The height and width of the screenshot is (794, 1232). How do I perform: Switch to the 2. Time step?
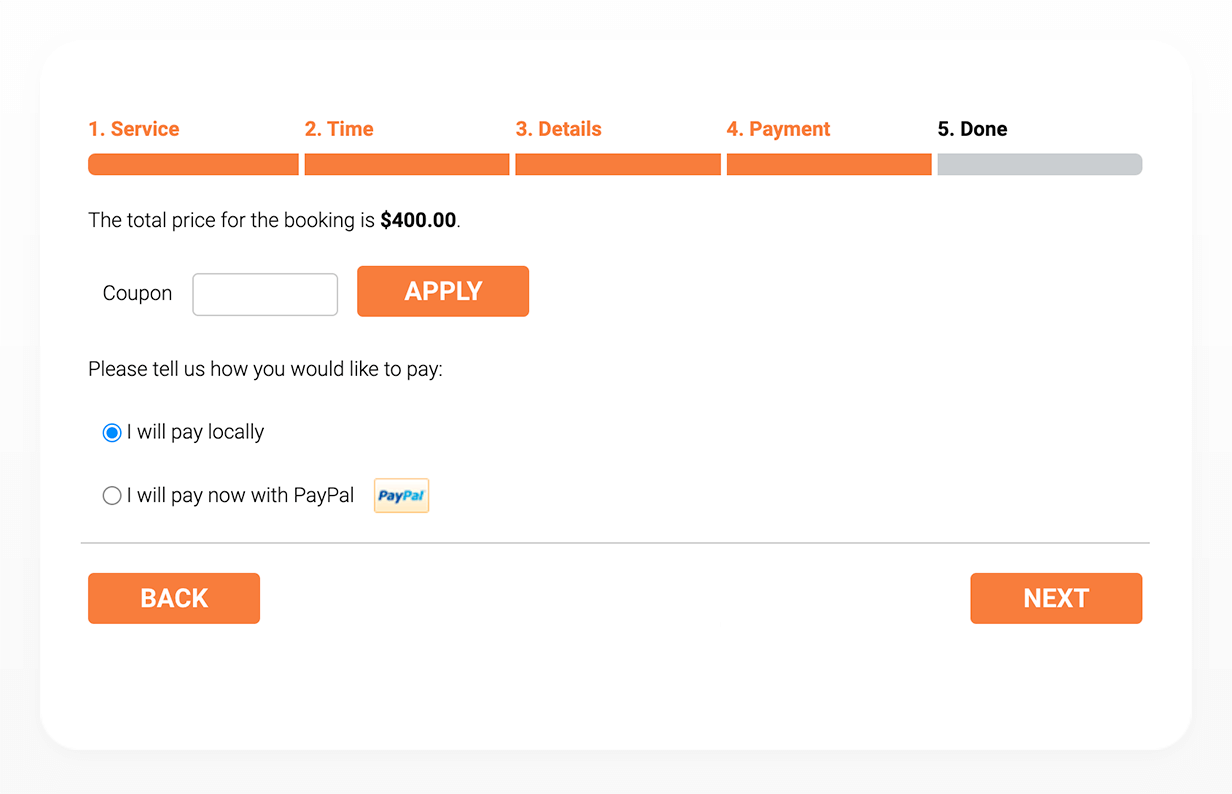[339, 129]
